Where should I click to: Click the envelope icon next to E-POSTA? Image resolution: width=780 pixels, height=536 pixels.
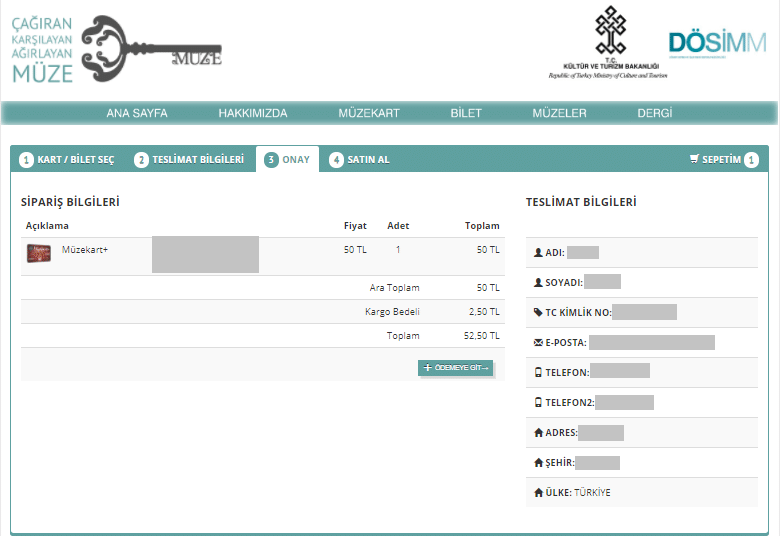point(538,342)
